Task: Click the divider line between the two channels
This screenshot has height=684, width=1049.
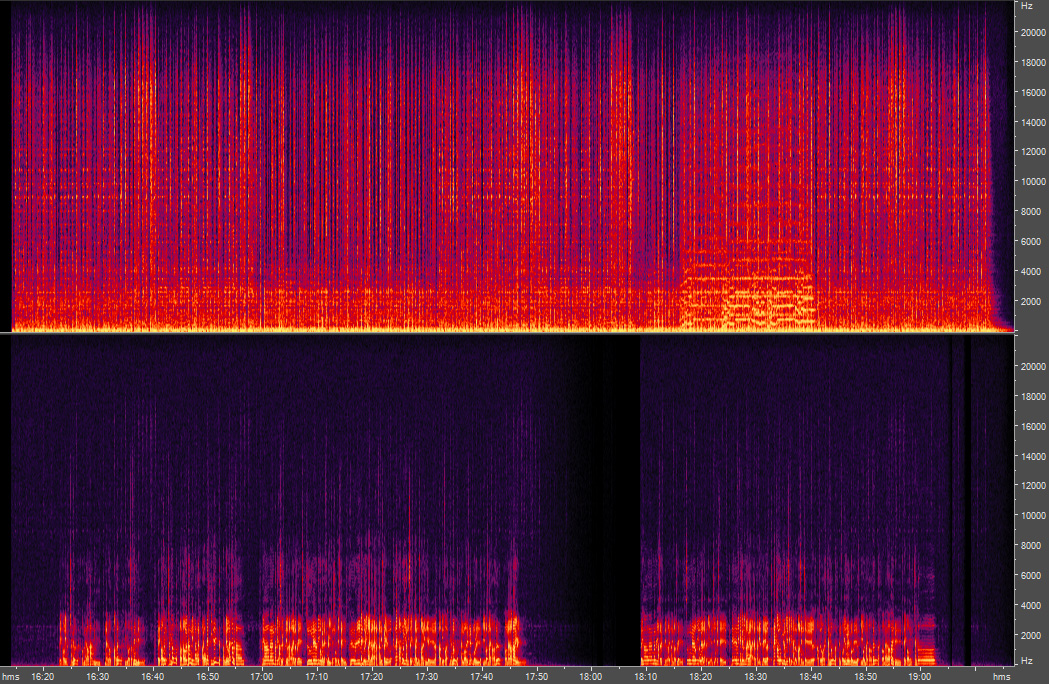Action: (510, 333)
